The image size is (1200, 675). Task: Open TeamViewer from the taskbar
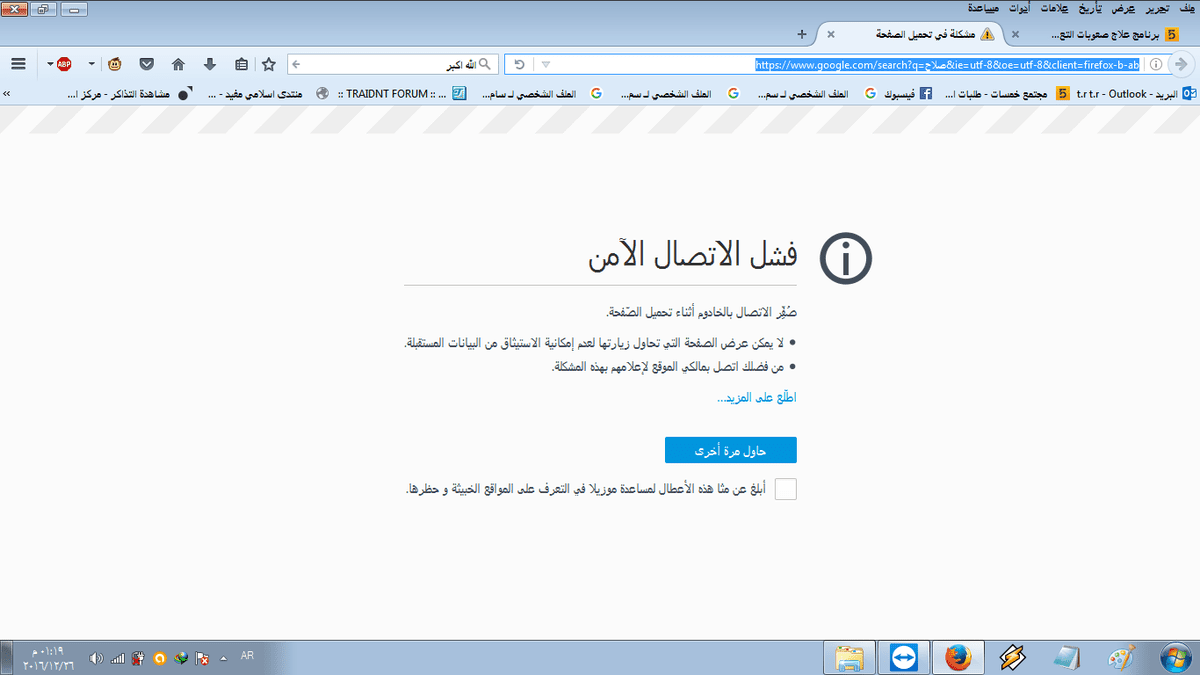pyautogui.click(x=903, y=658)
